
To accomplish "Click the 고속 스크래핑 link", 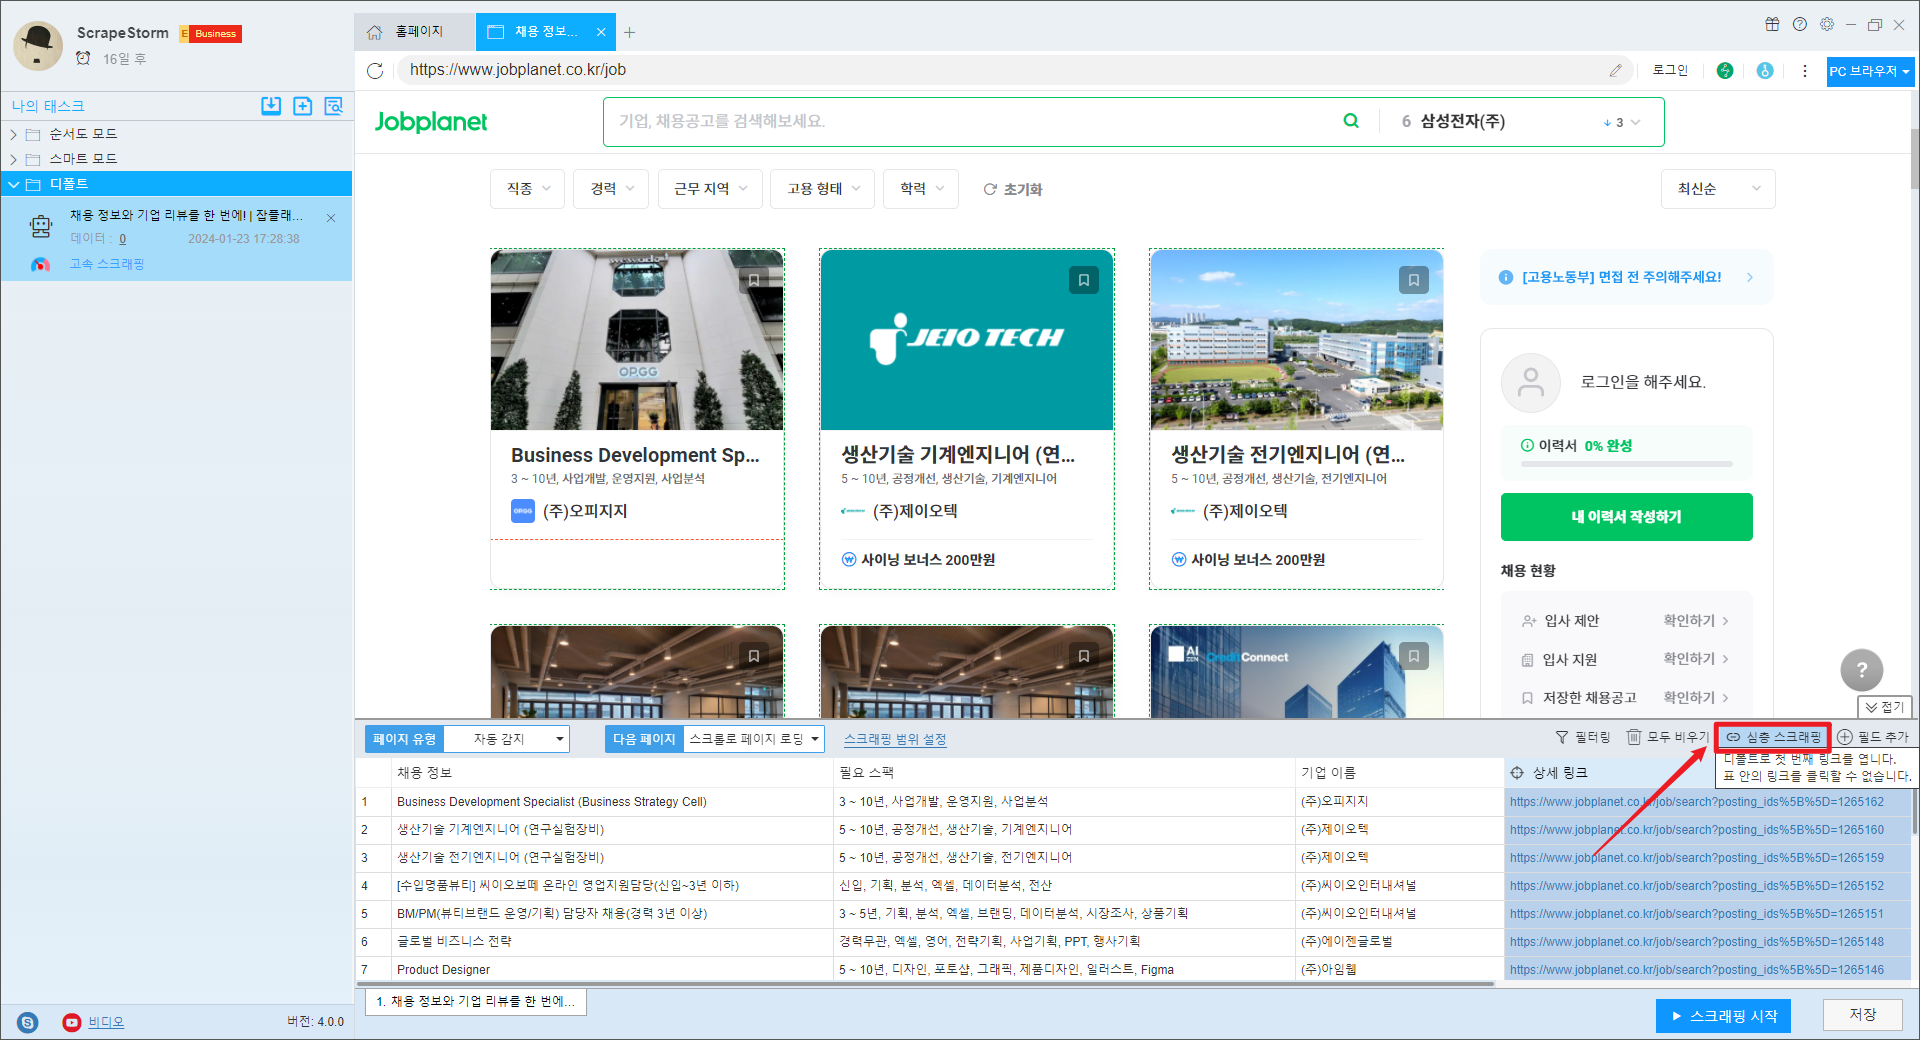I will tap(107, 264).
